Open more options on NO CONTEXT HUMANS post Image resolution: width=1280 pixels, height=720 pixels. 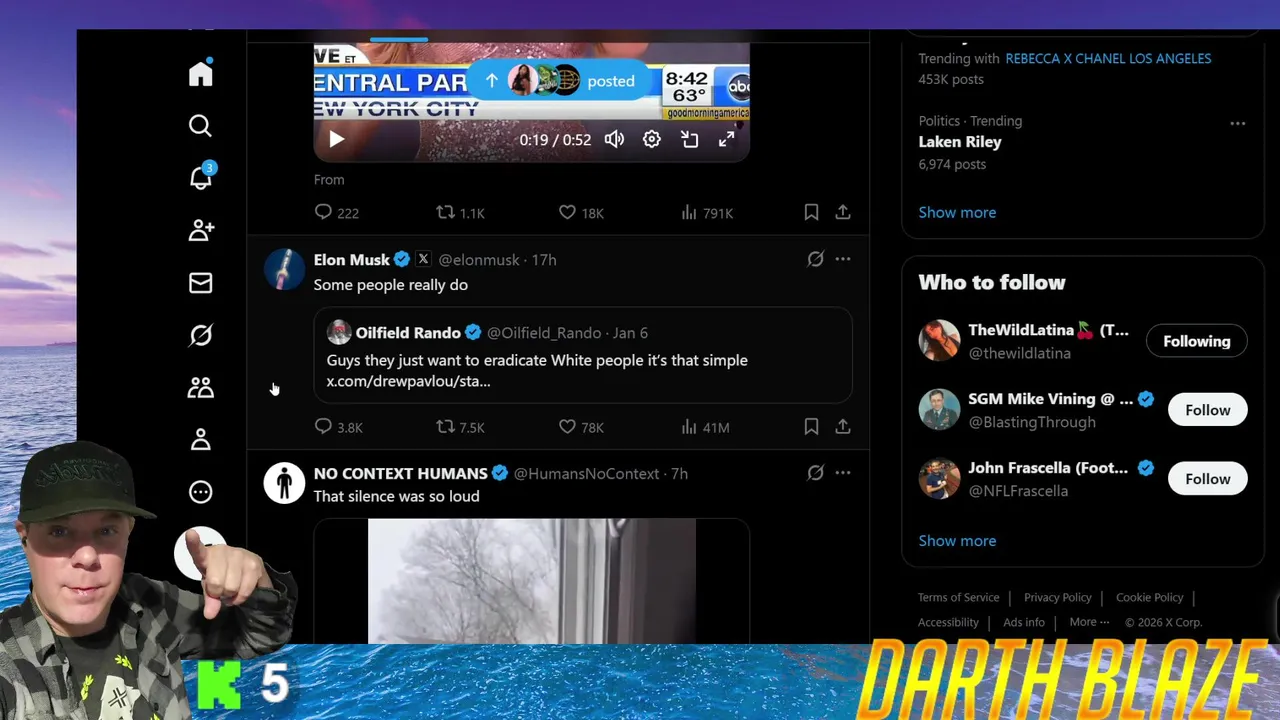[843, 473]
